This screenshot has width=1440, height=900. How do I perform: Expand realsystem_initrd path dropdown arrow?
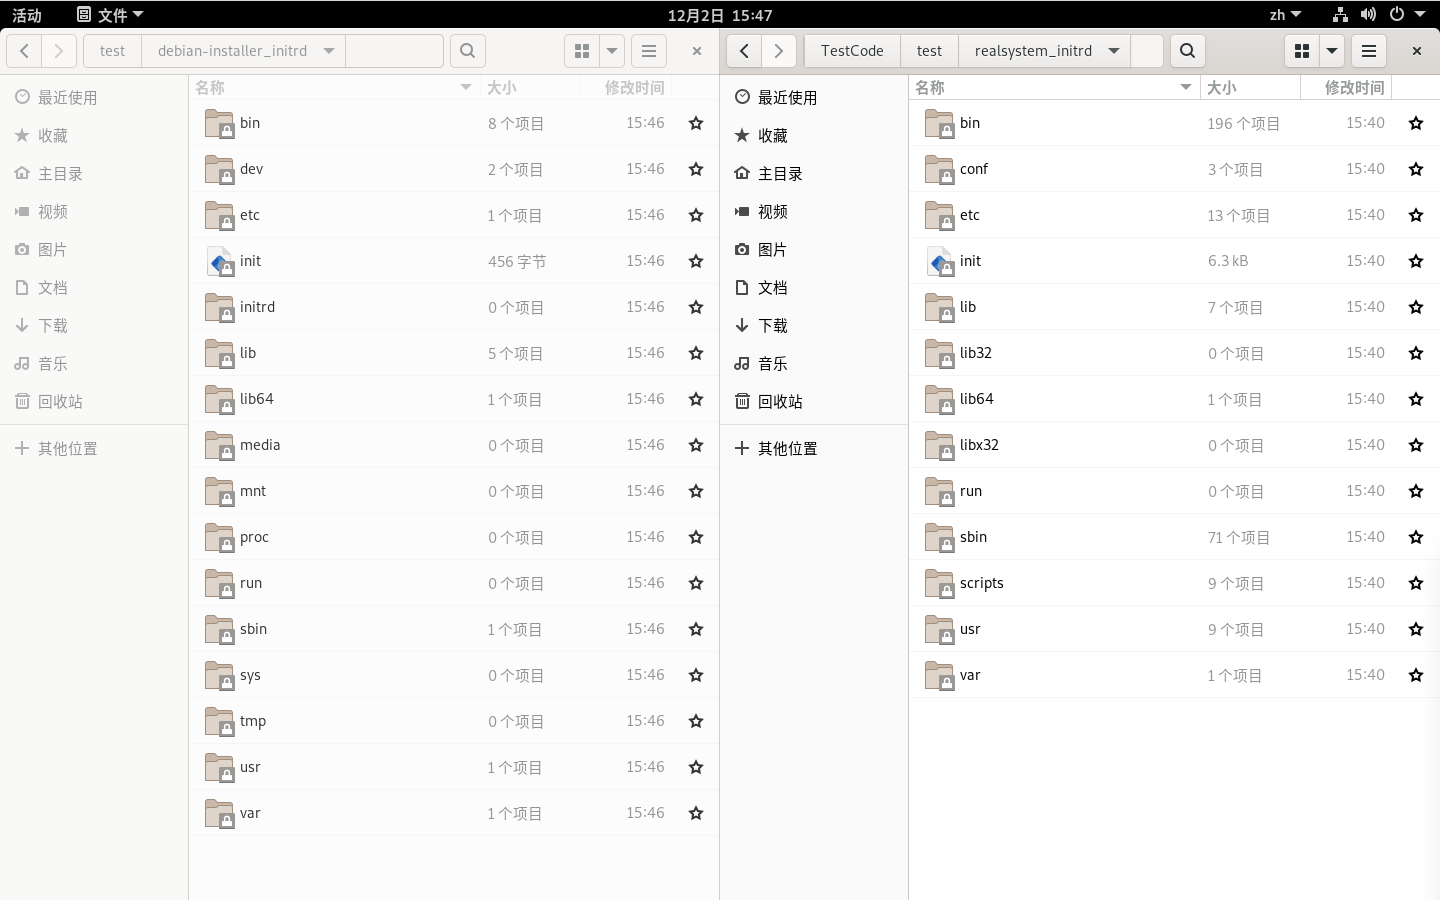coord(1114,51)
